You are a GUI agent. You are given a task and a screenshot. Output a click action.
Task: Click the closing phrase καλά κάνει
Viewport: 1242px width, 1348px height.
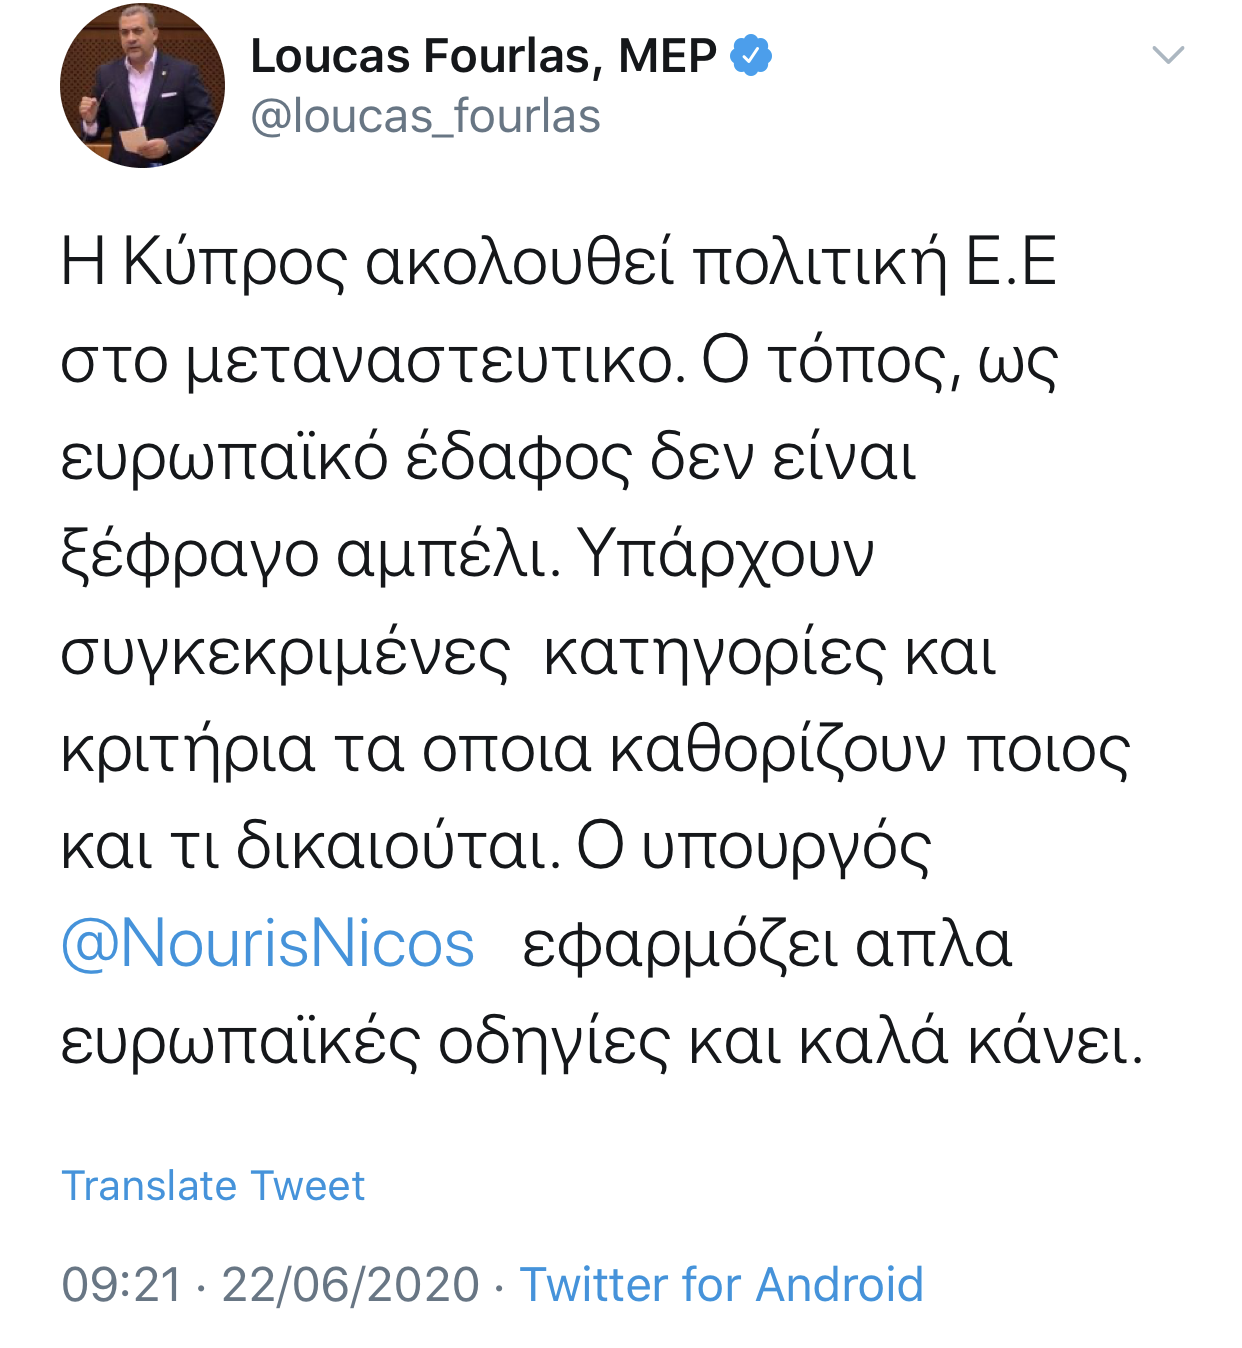pos(971,1042)
